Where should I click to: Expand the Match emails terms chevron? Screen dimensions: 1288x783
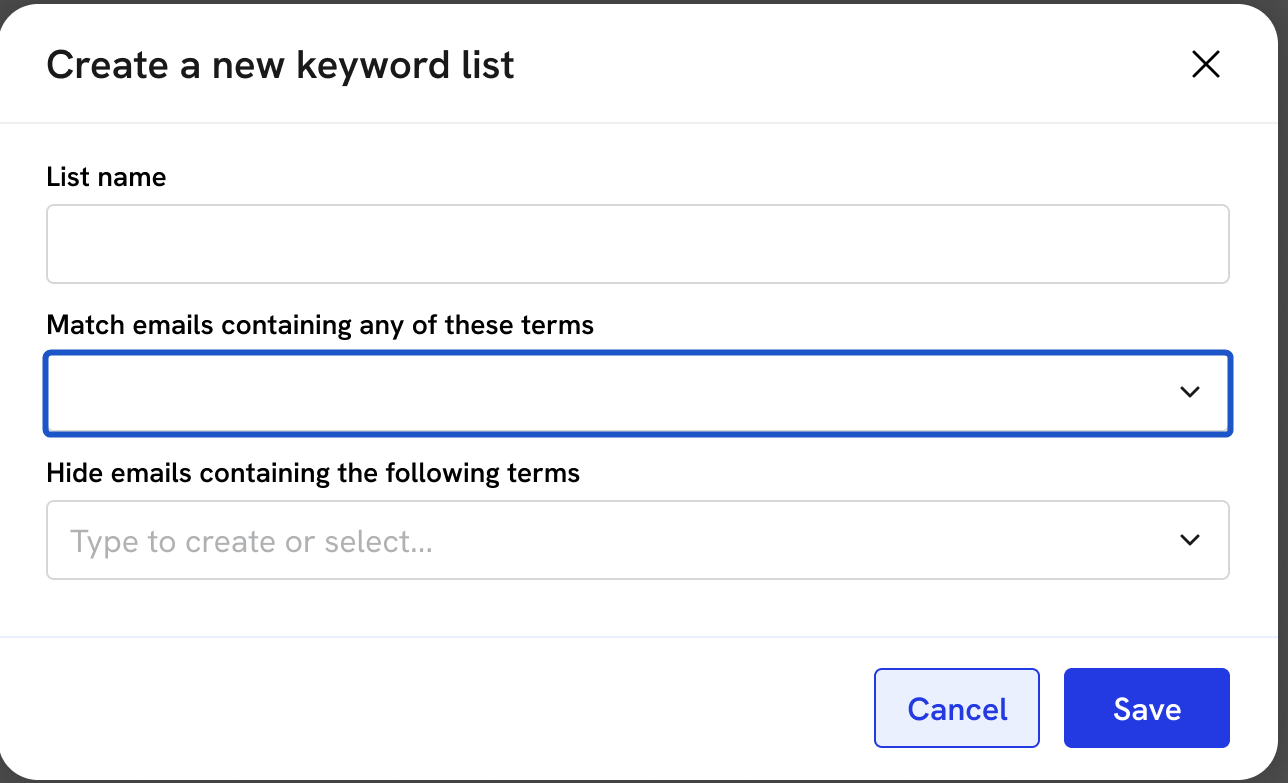1189,392
